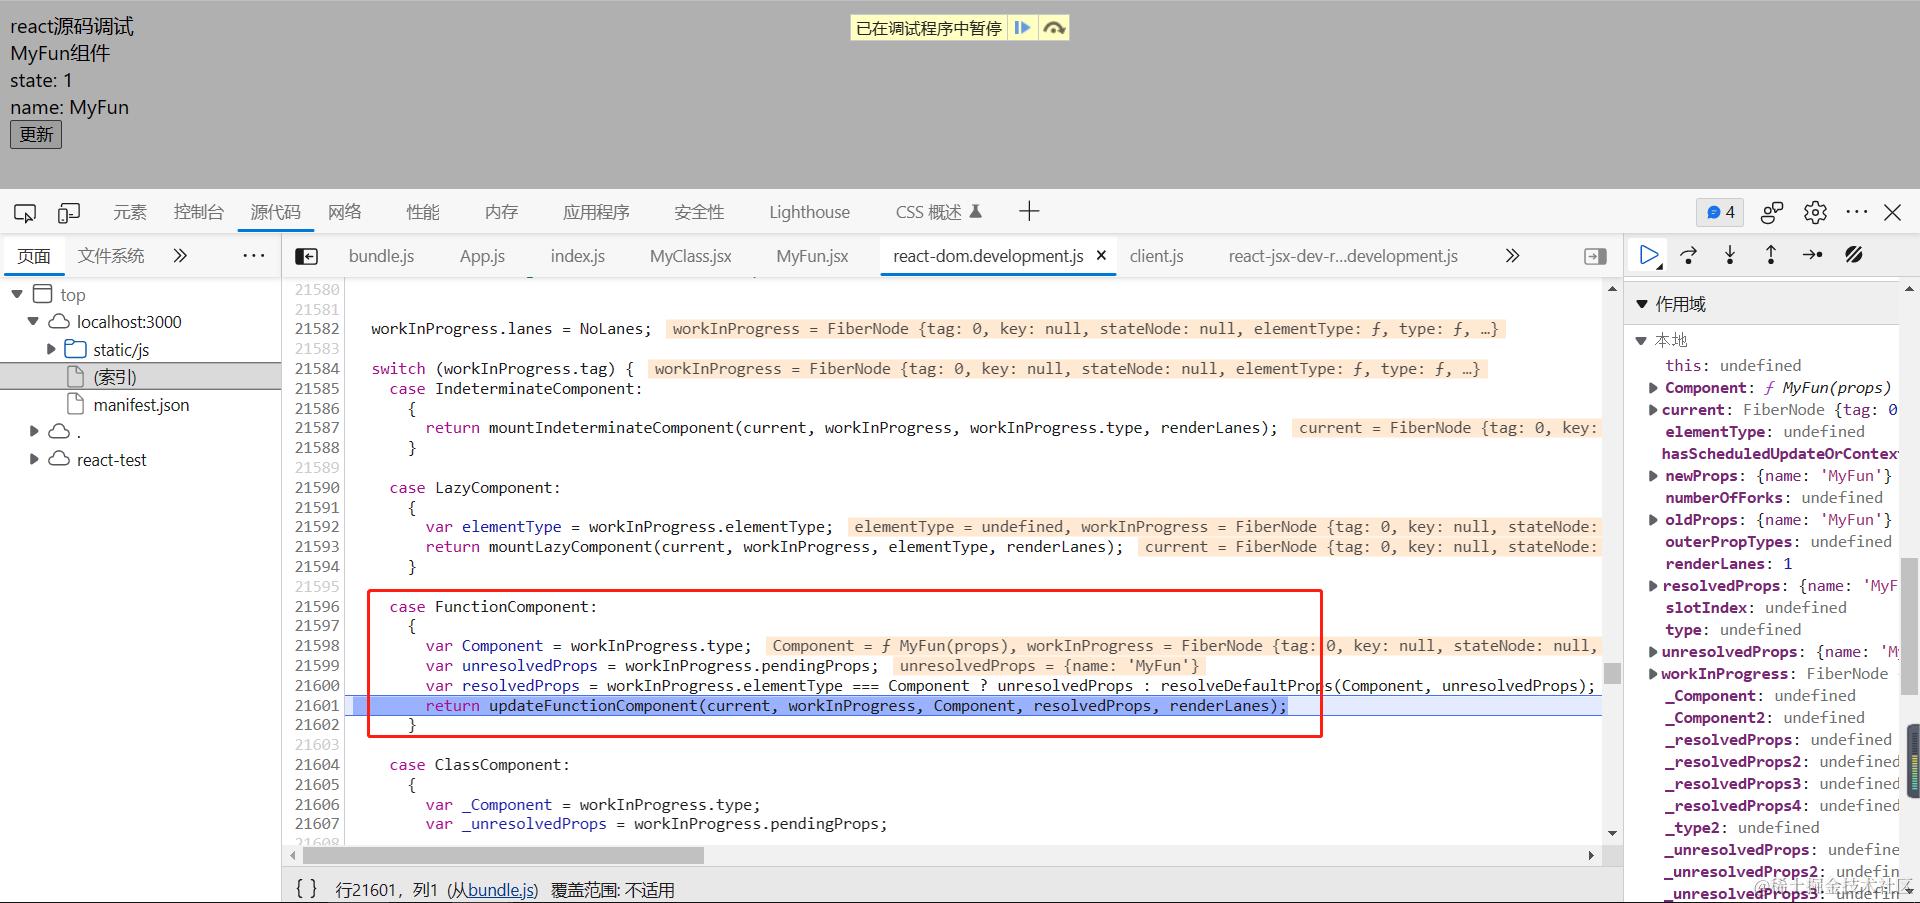
Task: Switch to client.js file tab
Action: pos(1156,256)
